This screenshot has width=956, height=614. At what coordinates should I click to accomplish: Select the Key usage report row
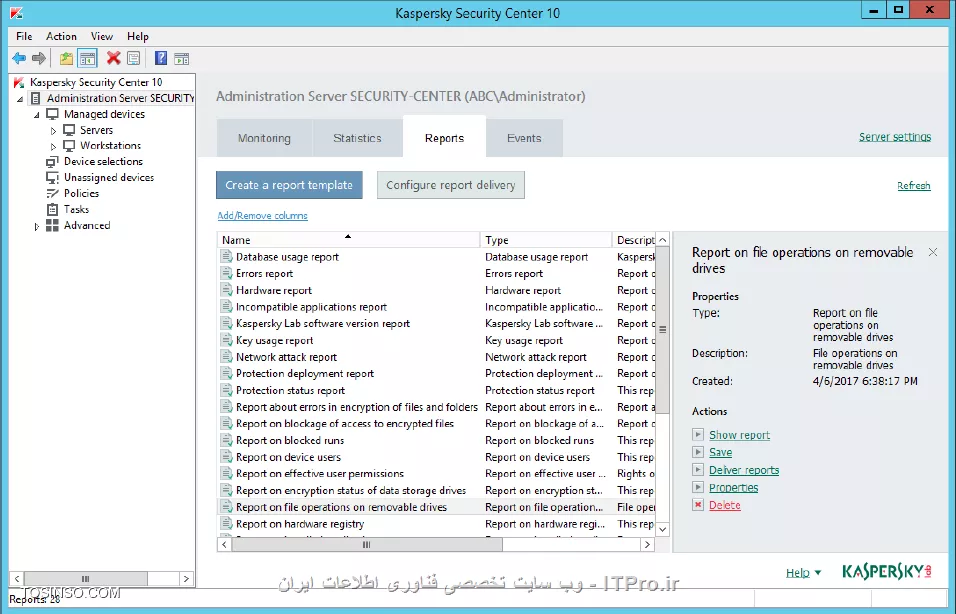[436, 340]
